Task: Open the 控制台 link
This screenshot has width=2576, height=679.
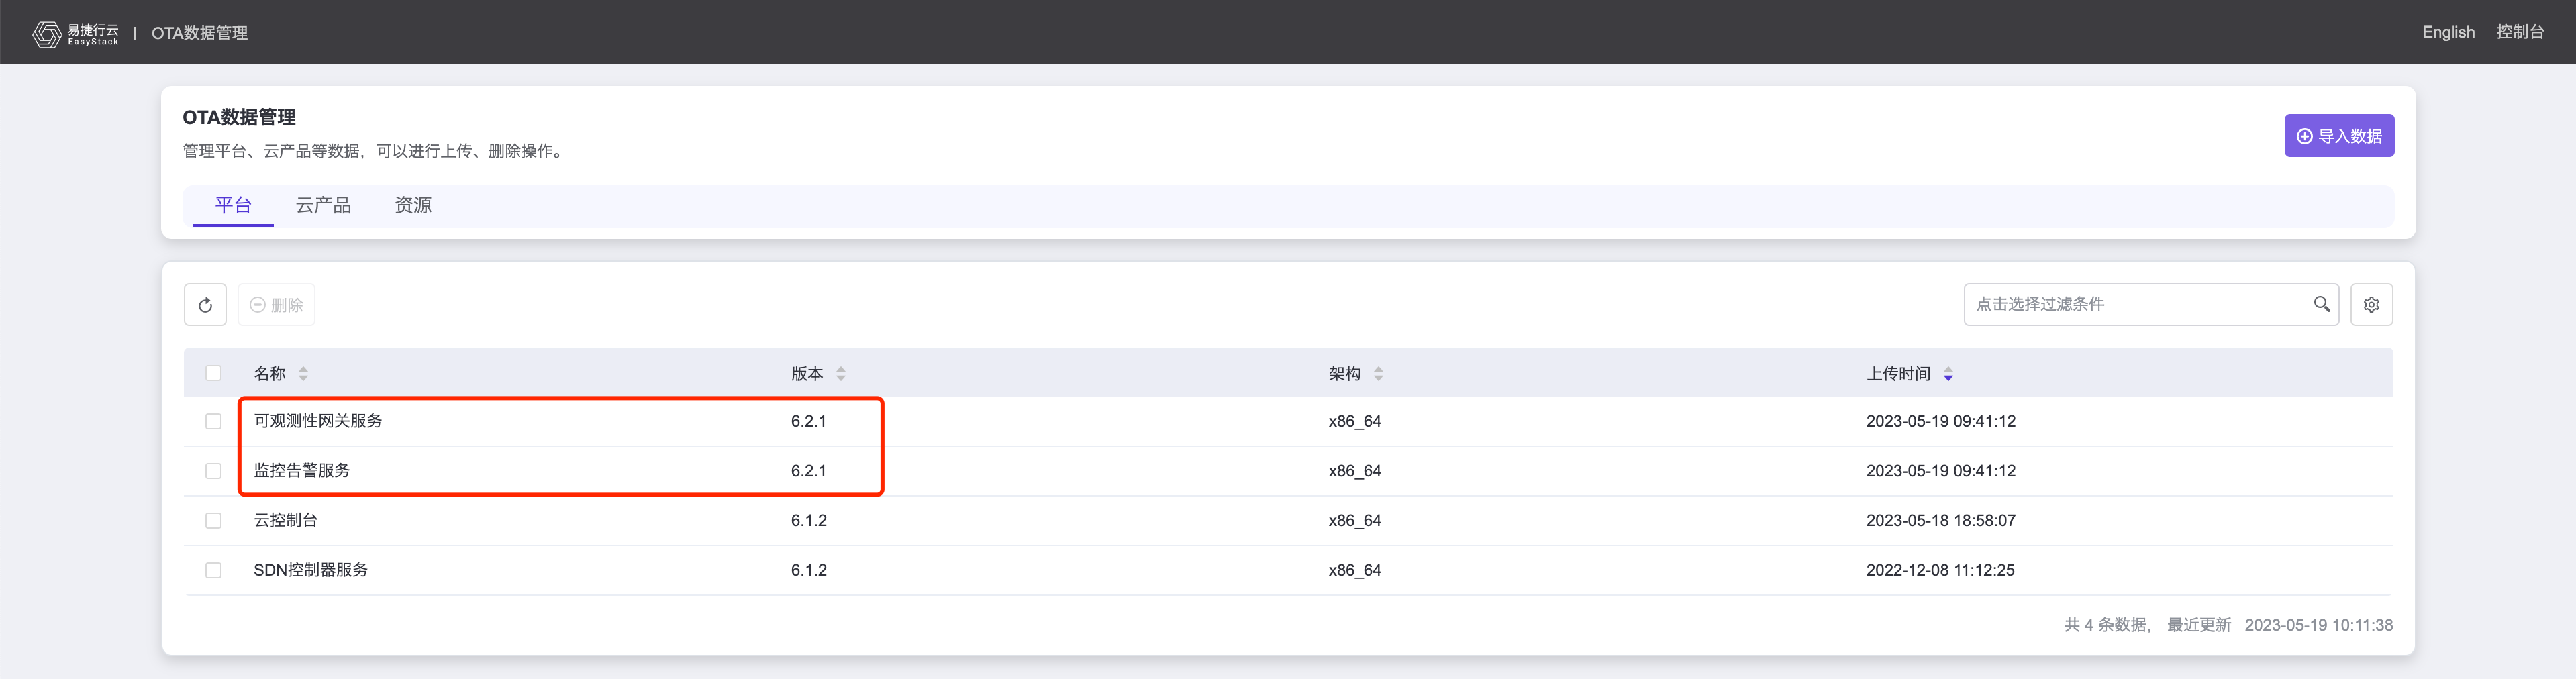Action: point(2519,32)
